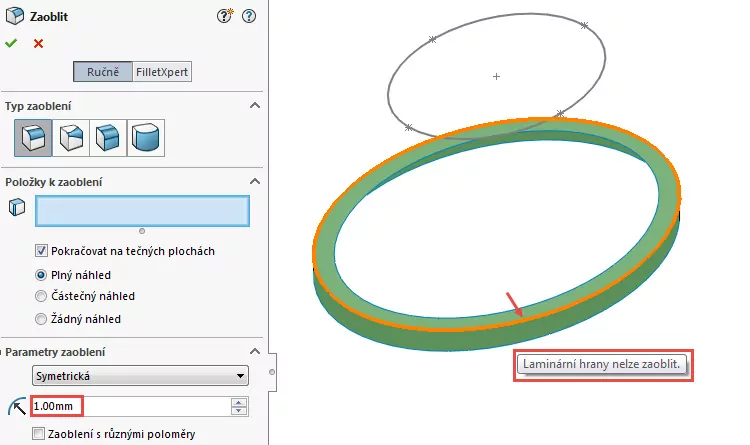Collapse Položky k zaoblení section
Screen dimensions: 750x445
[255, 181]
